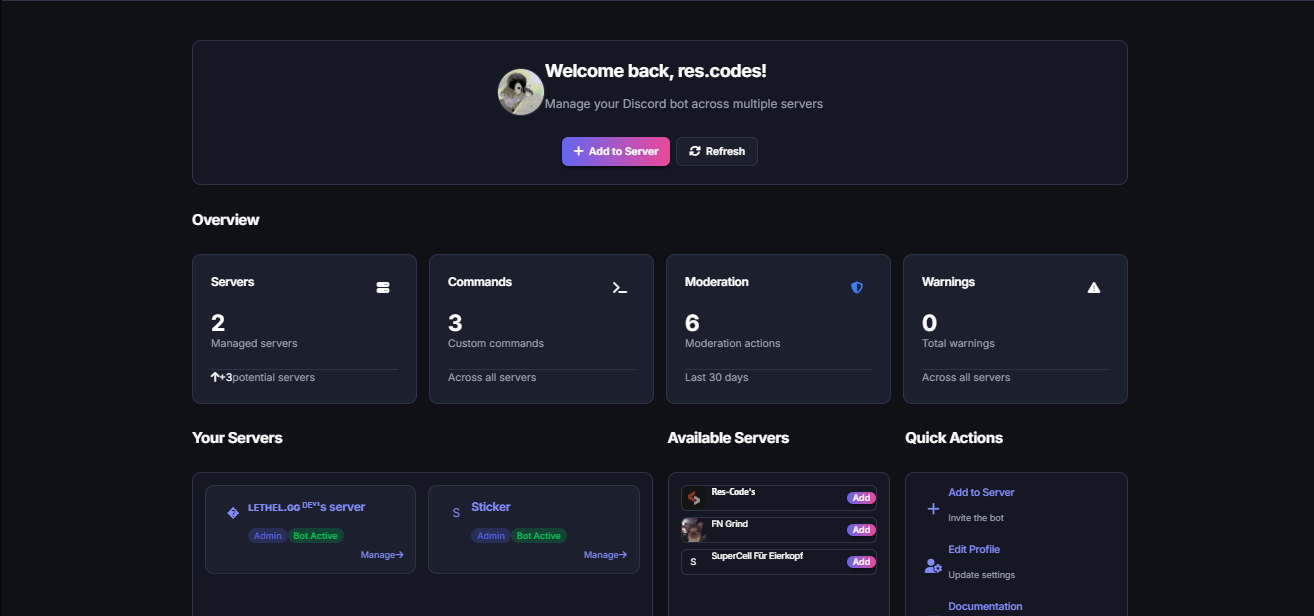Open Manage on the Sticker server card
Image resolution: width=1314 pixels, height=616 pixels.
click(605, 554)
